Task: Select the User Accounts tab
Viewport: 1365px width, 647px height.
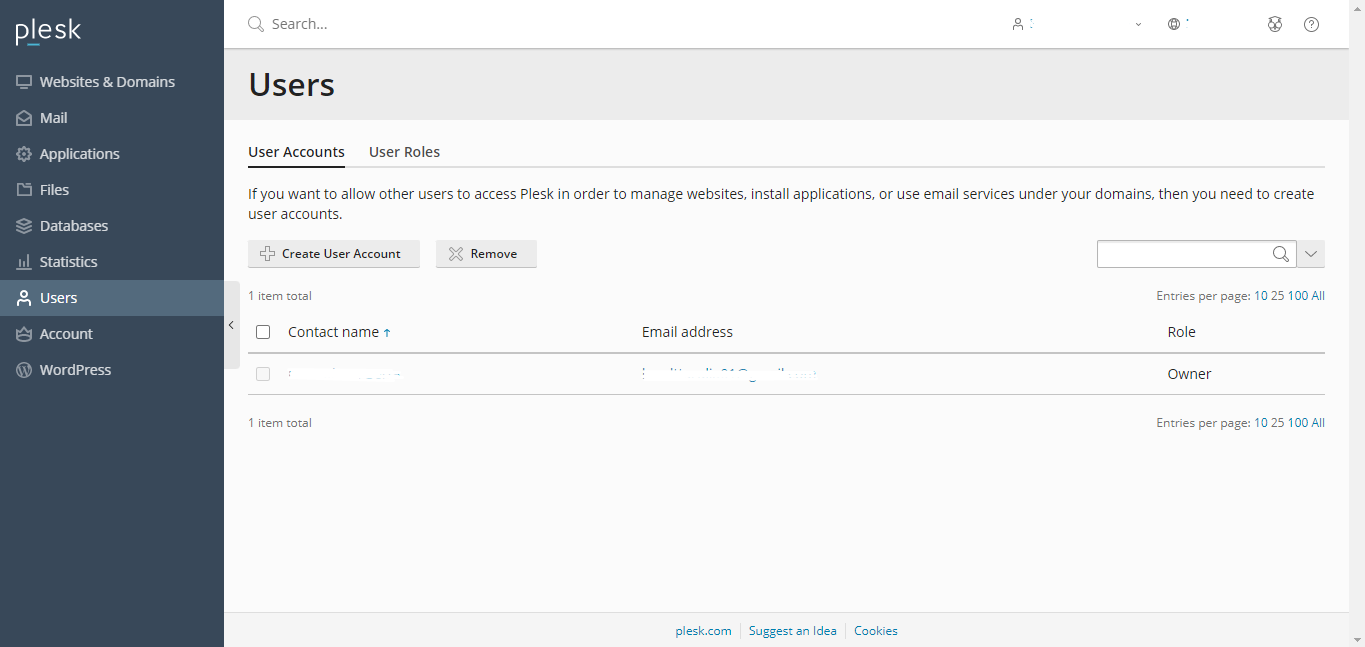Action: pyautogui.click(x=296, y=152)
